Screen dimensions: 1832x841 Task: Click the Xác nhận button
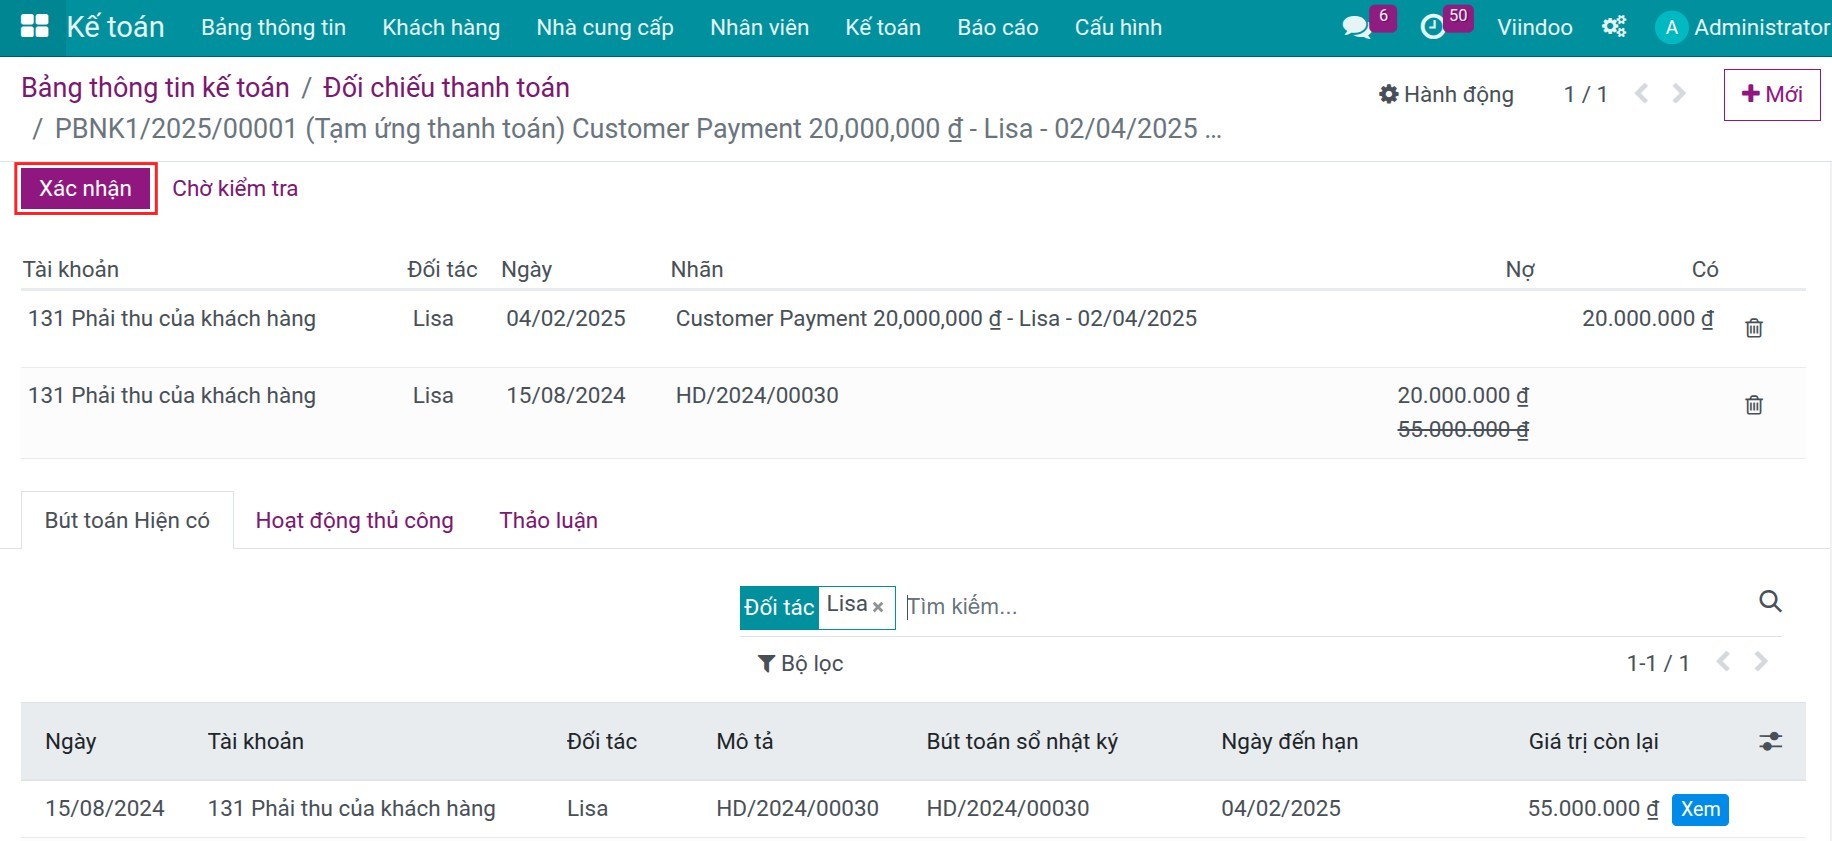tap(85, 188)
